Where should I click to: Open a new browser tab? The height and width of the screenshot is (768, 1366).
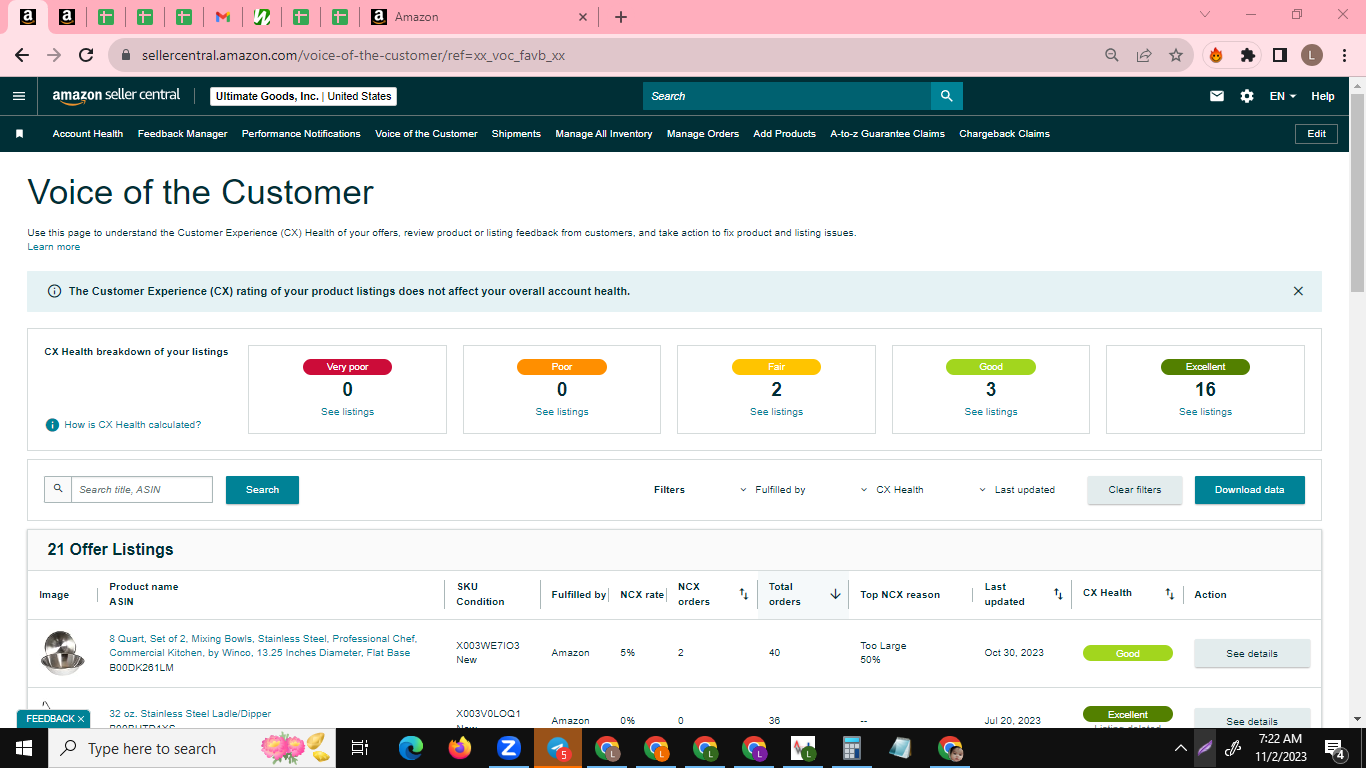coord(621,17)
